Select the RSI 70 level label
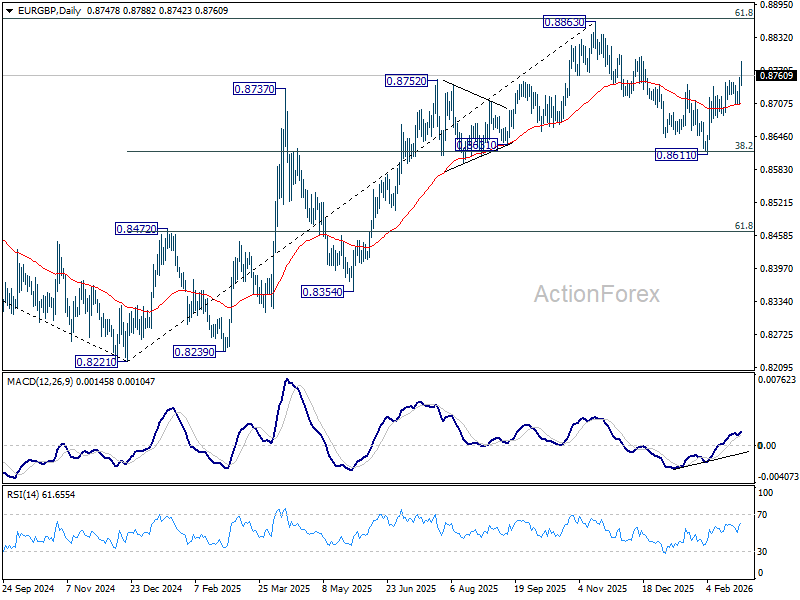This screenshot has height=600, width=800. point(762,515)
